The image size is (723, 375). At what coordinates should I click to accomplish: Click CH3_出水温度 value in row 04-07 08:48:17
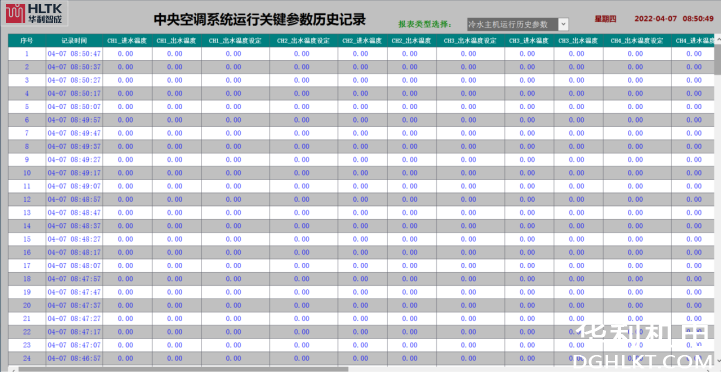[577, 252]
